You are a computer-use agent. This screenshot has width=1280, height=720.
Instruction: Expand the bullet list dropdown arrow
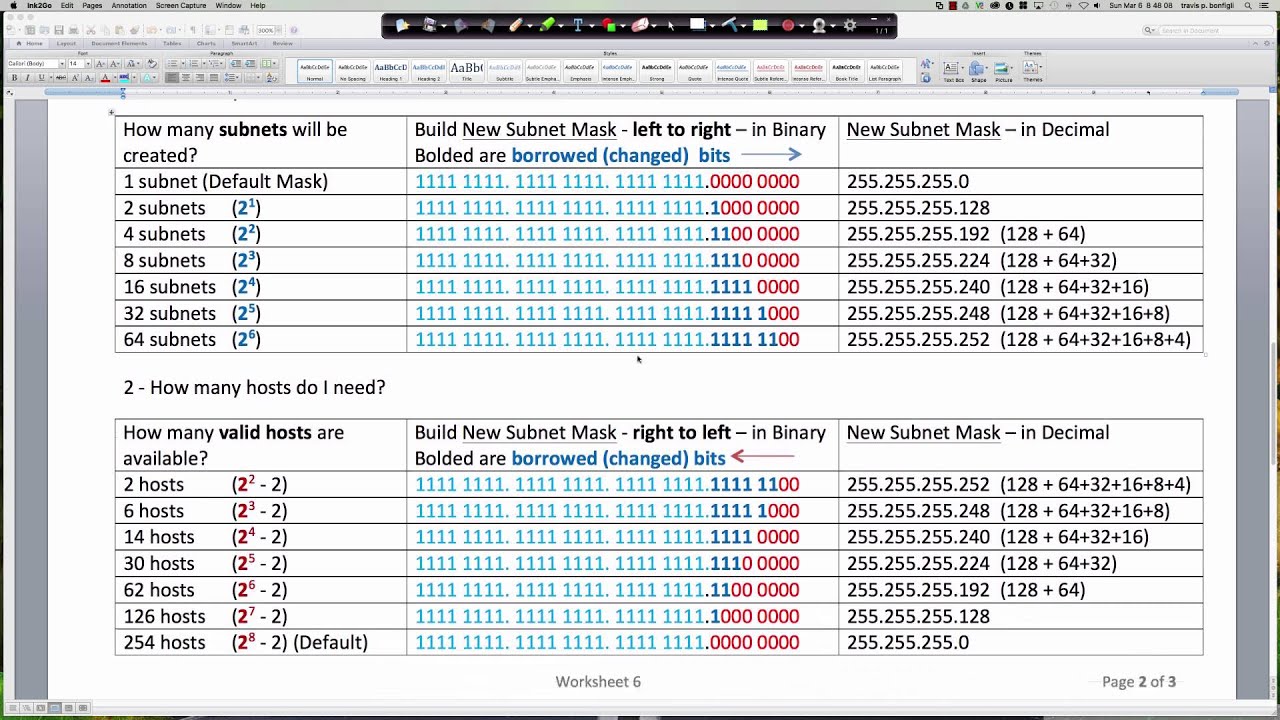[183, 64]
